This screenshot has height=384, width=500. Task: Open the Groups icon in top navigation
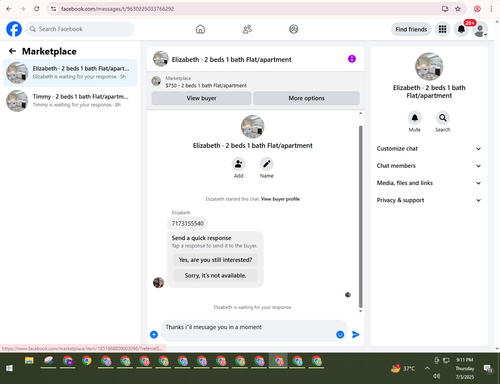tap(294, 29)
